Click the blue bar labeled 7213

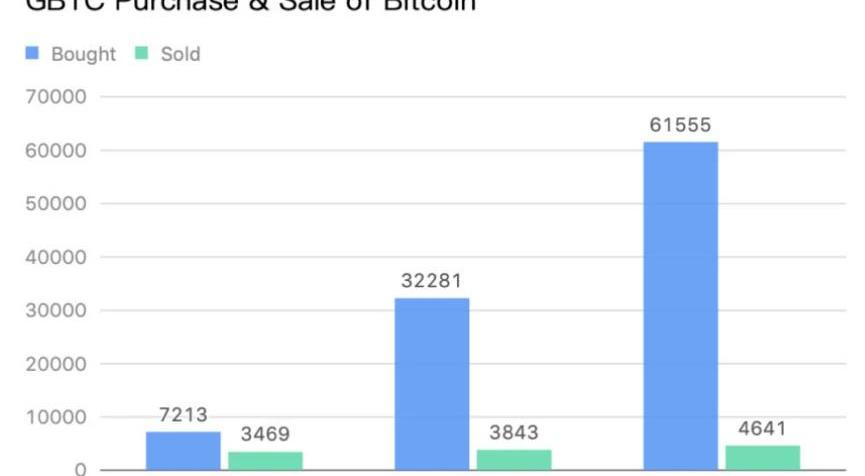(x=183, y=451)
